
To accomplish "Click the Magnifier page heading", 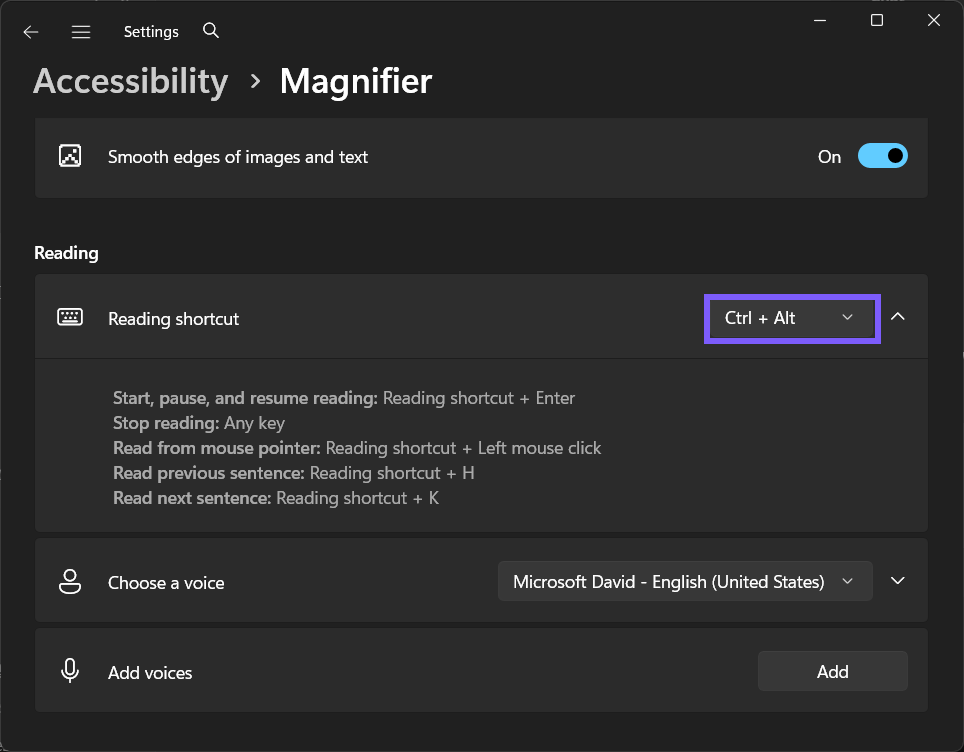I will [x=356, y=81].
